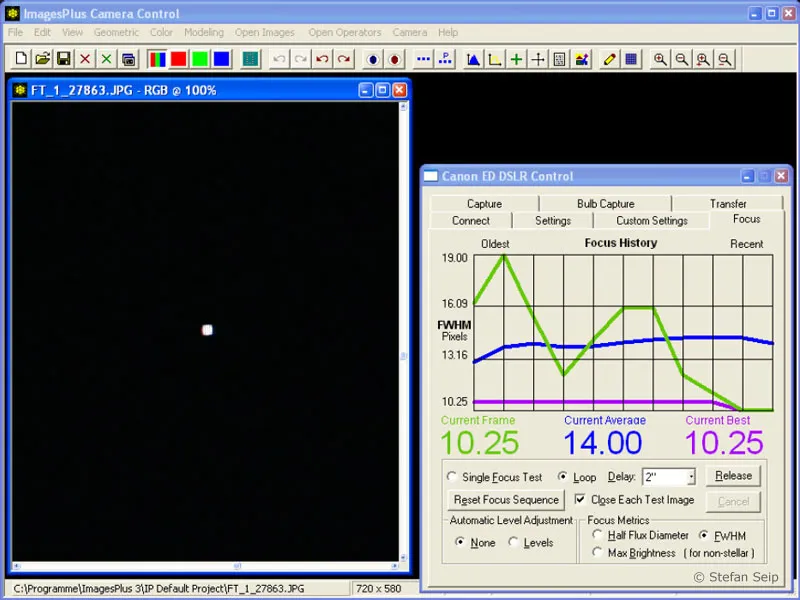Click the first zoom out magnifier
This screenshot has height=600, width=800.
pos(682,59)
